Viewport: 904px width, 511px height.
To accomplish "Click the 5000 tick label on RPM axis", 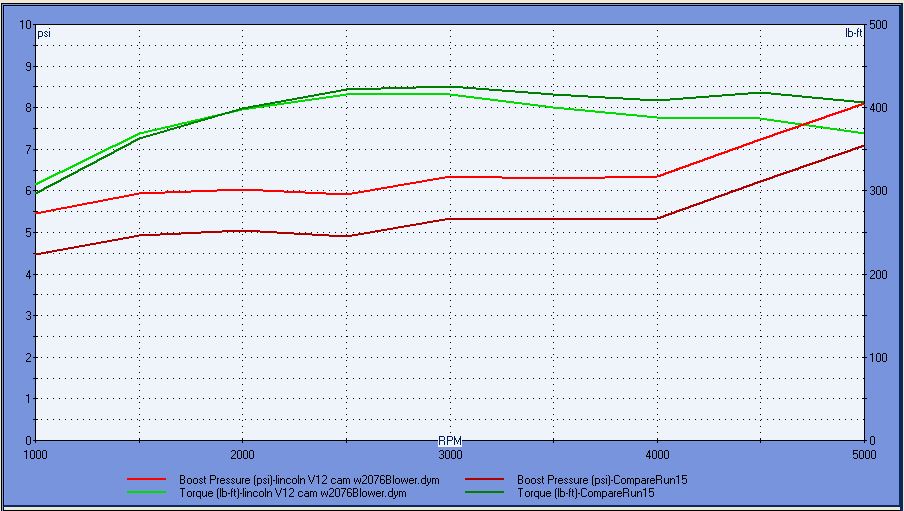I will coord(863,453).
